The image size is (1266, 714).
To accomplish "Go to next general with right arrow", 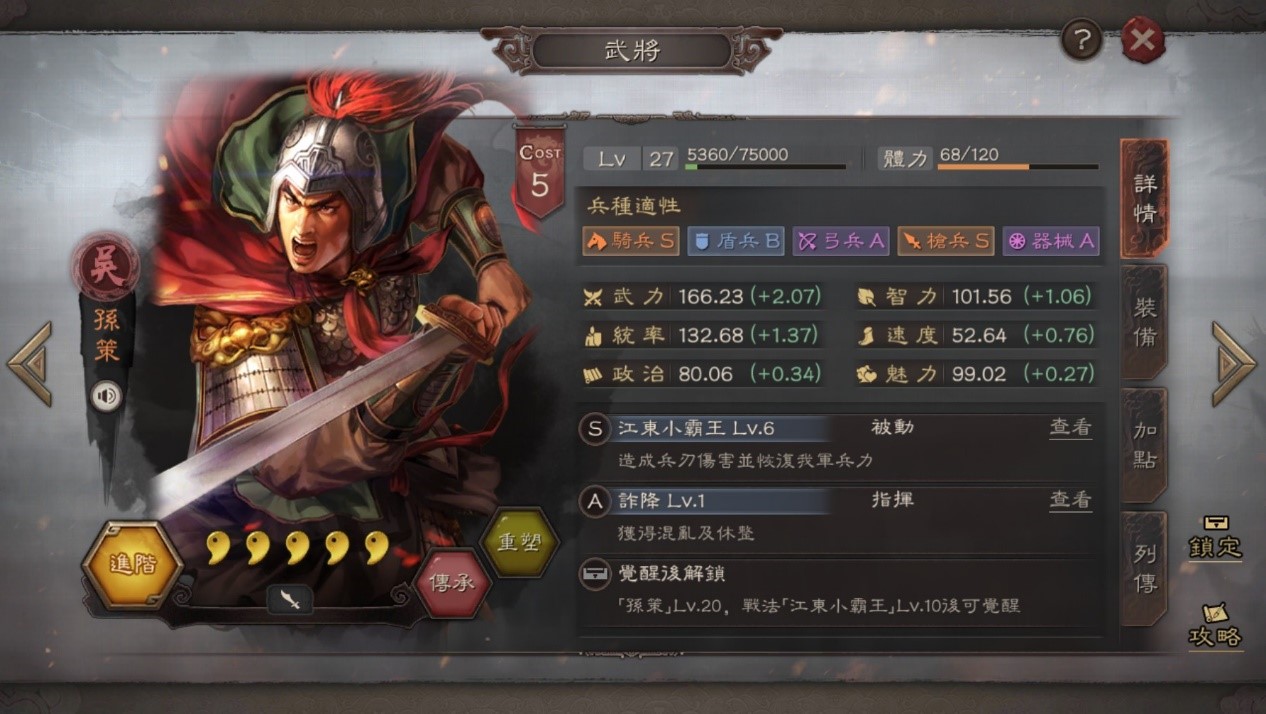I will pyautogui.click(x=1234, y=364).
